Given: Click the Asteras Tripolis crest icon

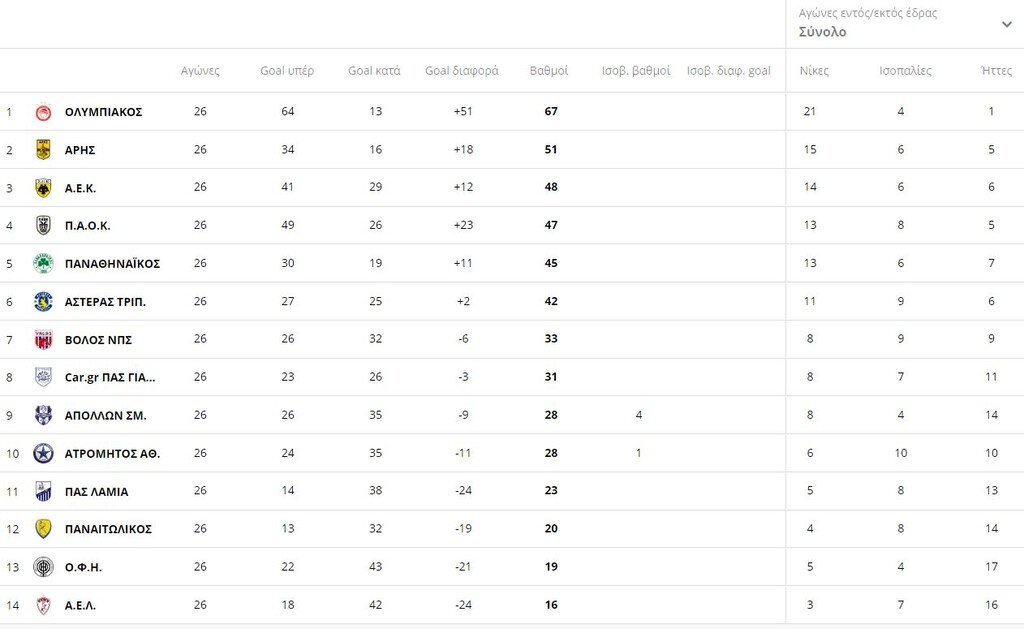Looking at the screenshot, I should click(x=43, y=302).
